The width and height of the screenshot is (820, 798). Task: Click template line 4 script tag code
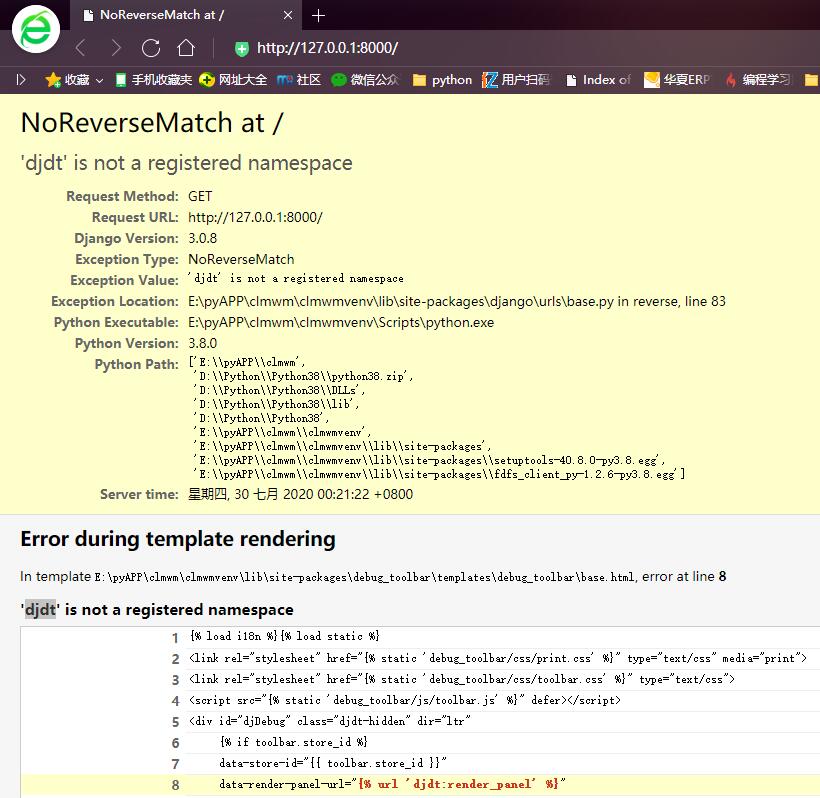click(x=405, y=700)
